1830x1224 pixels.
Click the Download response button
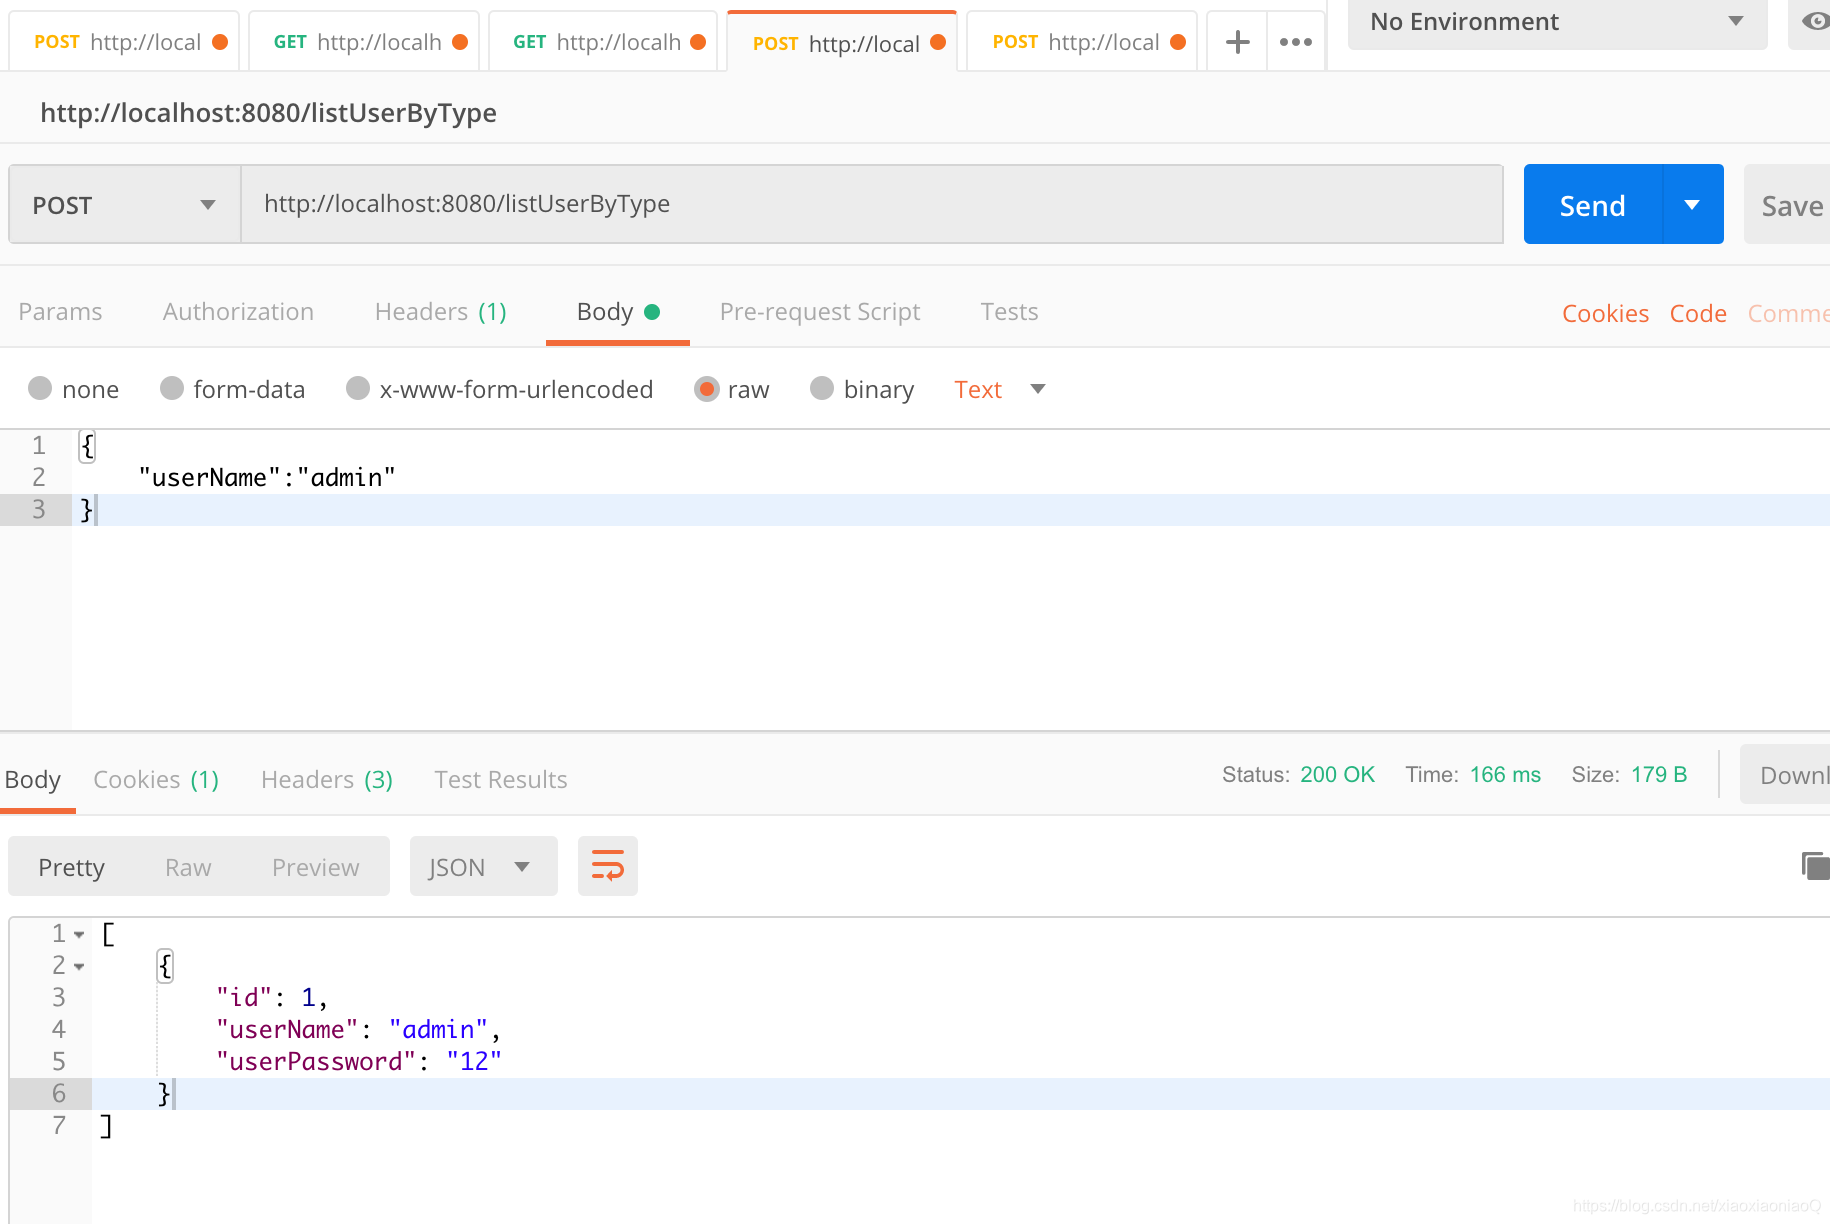pyautogui.click(x=1787, y=775)
